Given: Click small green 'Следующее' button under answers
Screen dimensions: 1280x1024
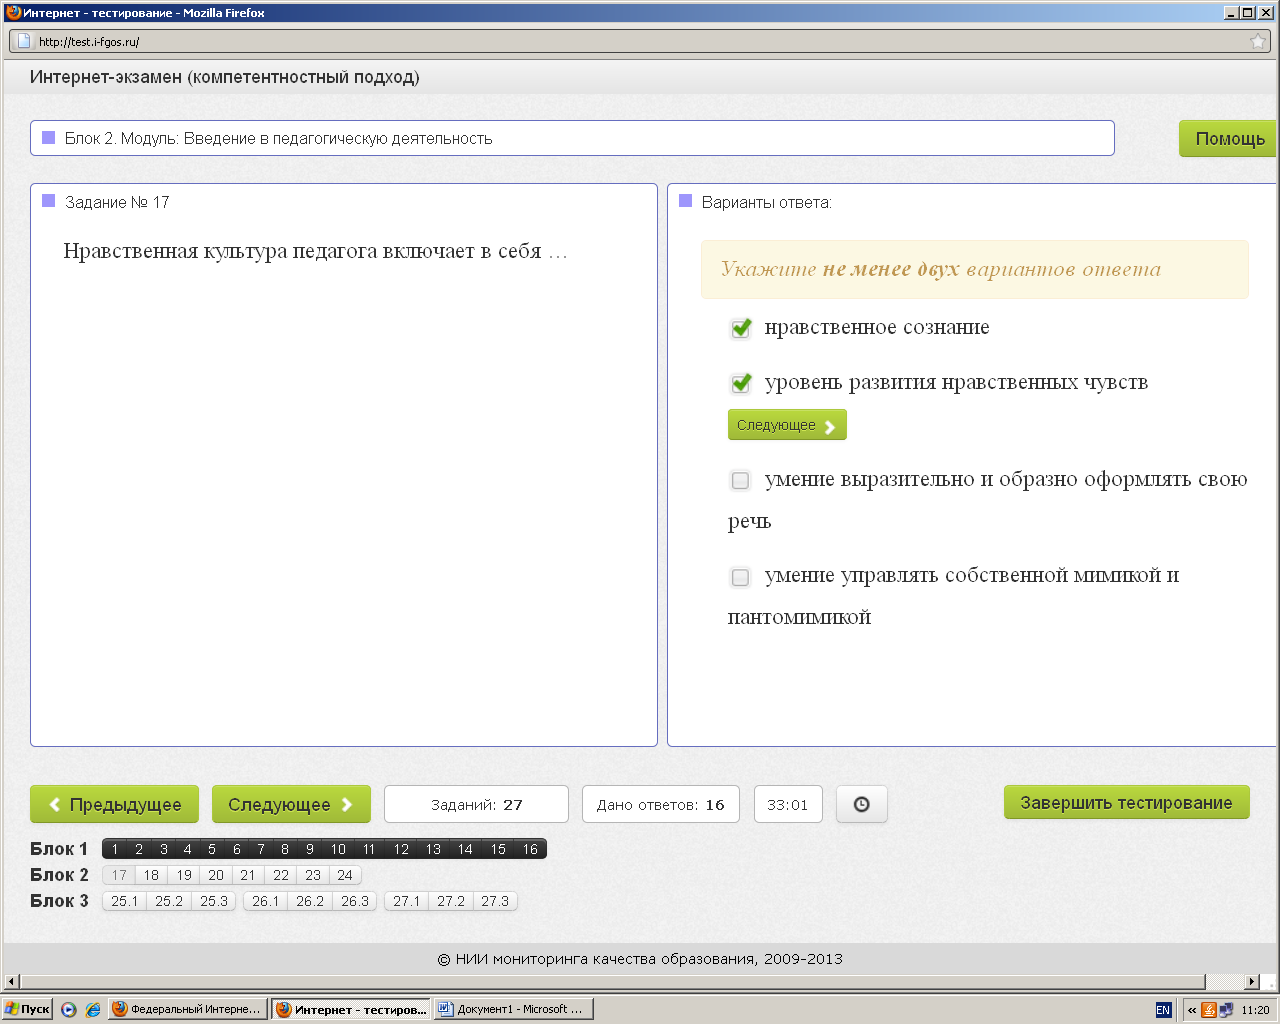Looking at the screenshot, I should click(x=787, y=425).
